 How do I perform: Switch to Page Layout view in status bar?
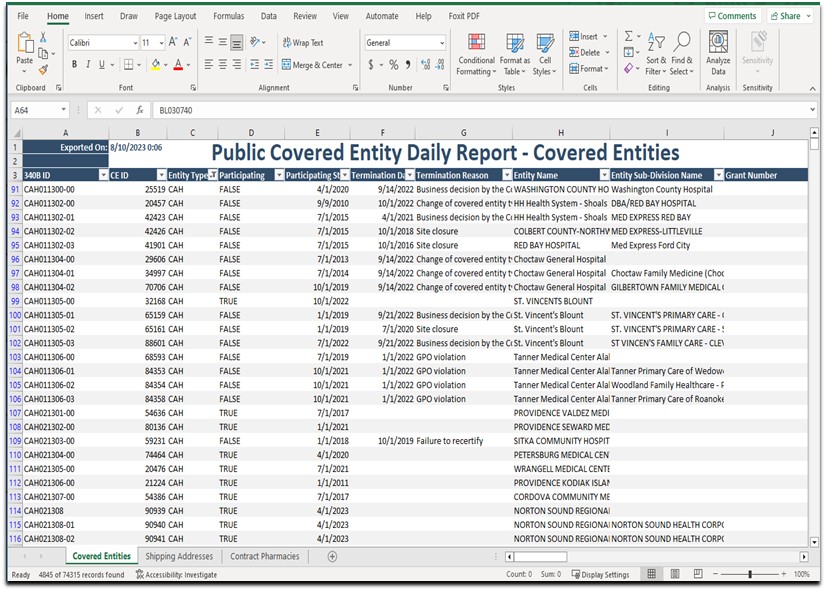[675, 574]
